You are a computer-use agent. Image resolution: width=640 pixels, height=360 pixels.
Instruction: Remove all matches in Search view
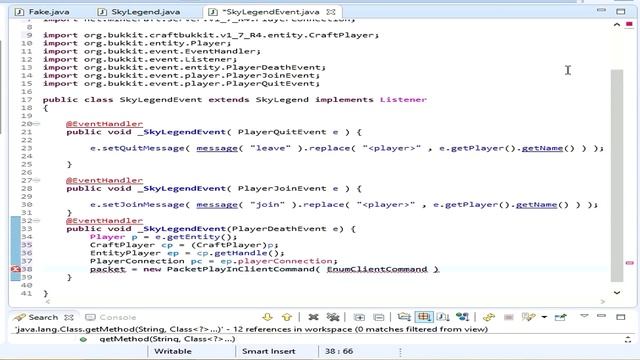point(333,317)
